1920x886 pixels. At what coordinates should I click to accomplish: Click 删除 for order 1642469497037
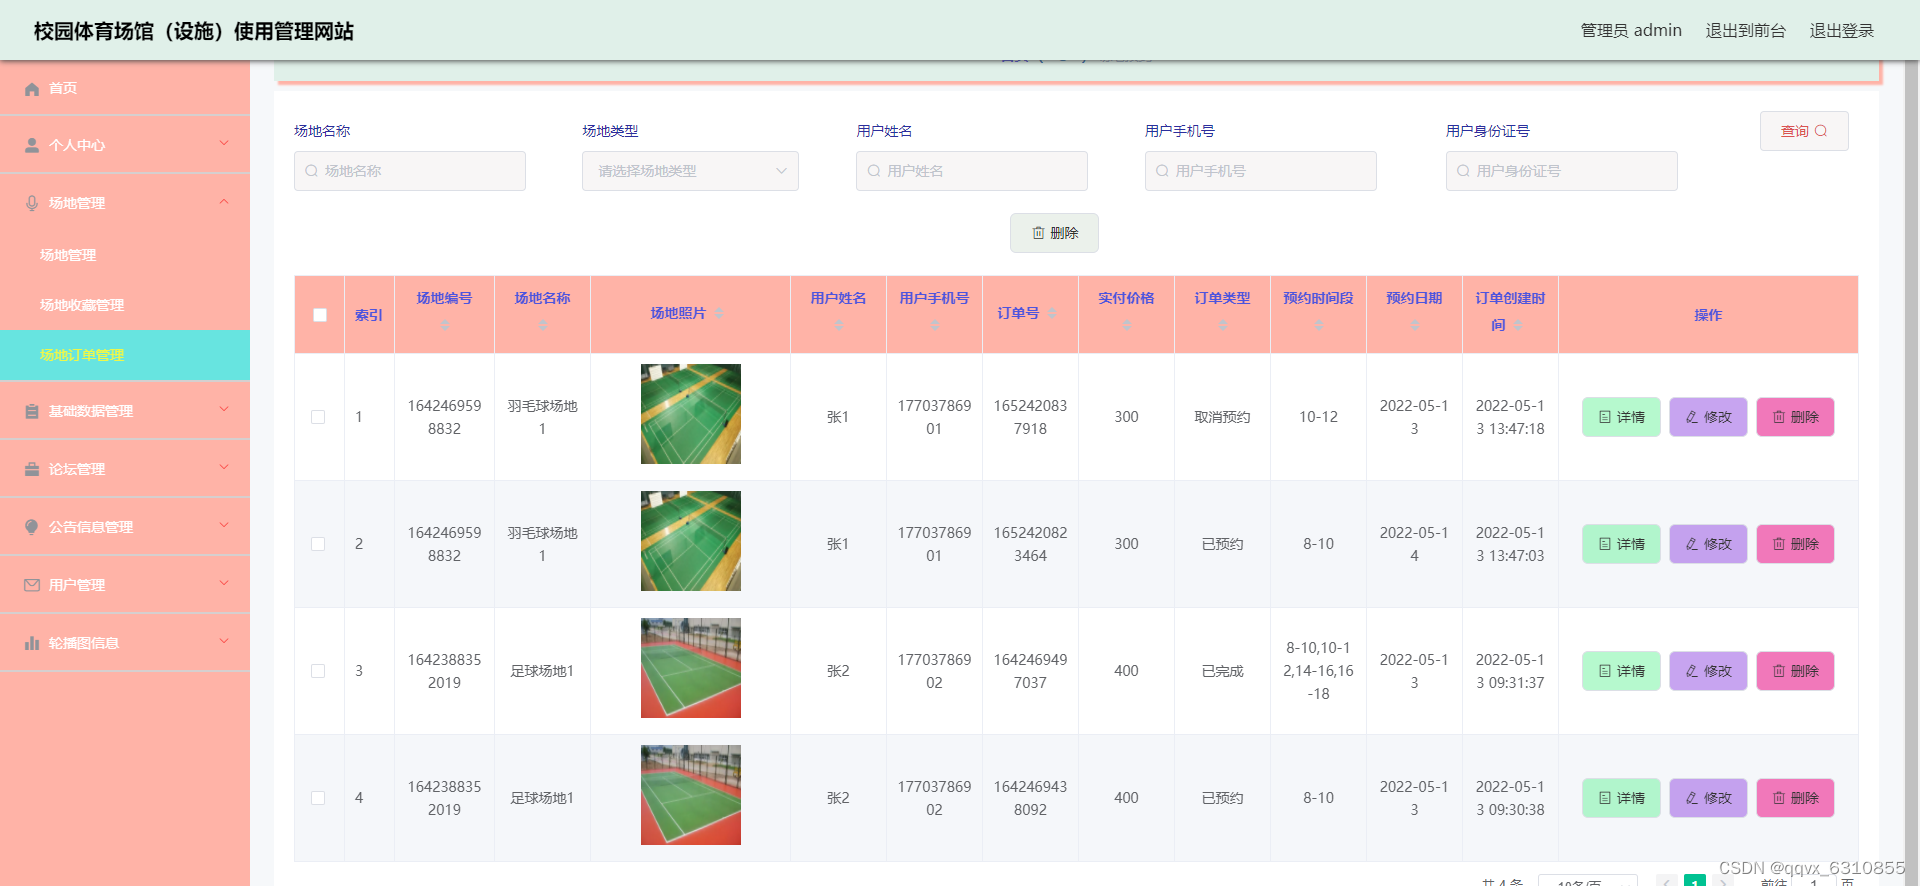click(x=1795, y=671)
